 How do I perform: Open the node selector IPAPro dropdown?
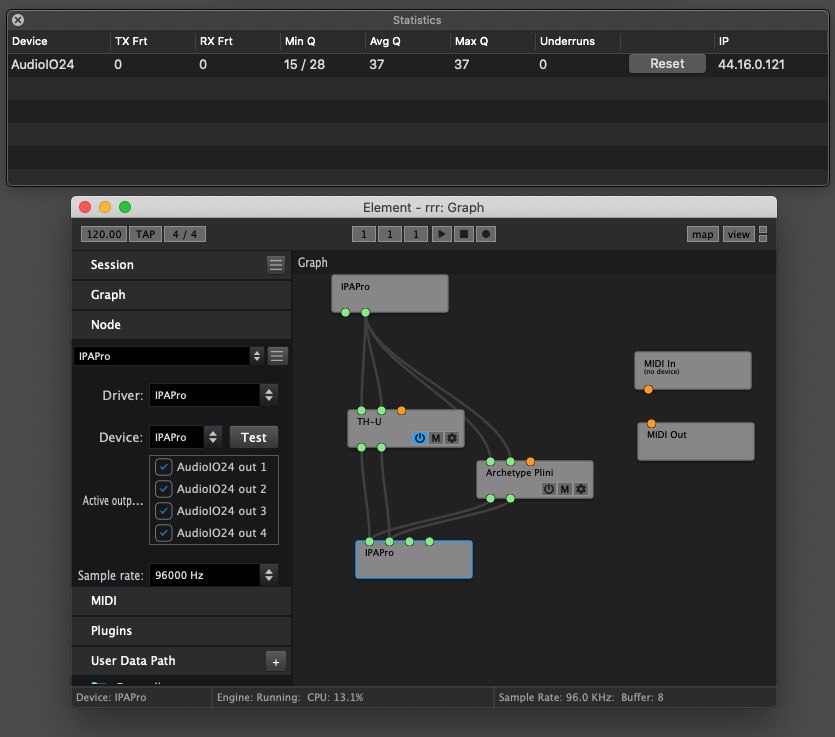tap(169, 356)
